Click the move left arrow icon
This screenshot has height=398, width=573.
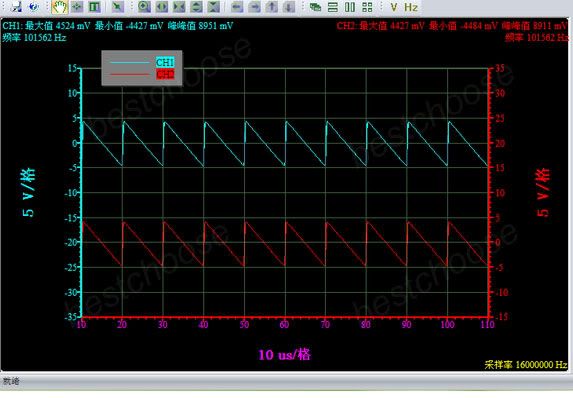[x=237, y=7]
